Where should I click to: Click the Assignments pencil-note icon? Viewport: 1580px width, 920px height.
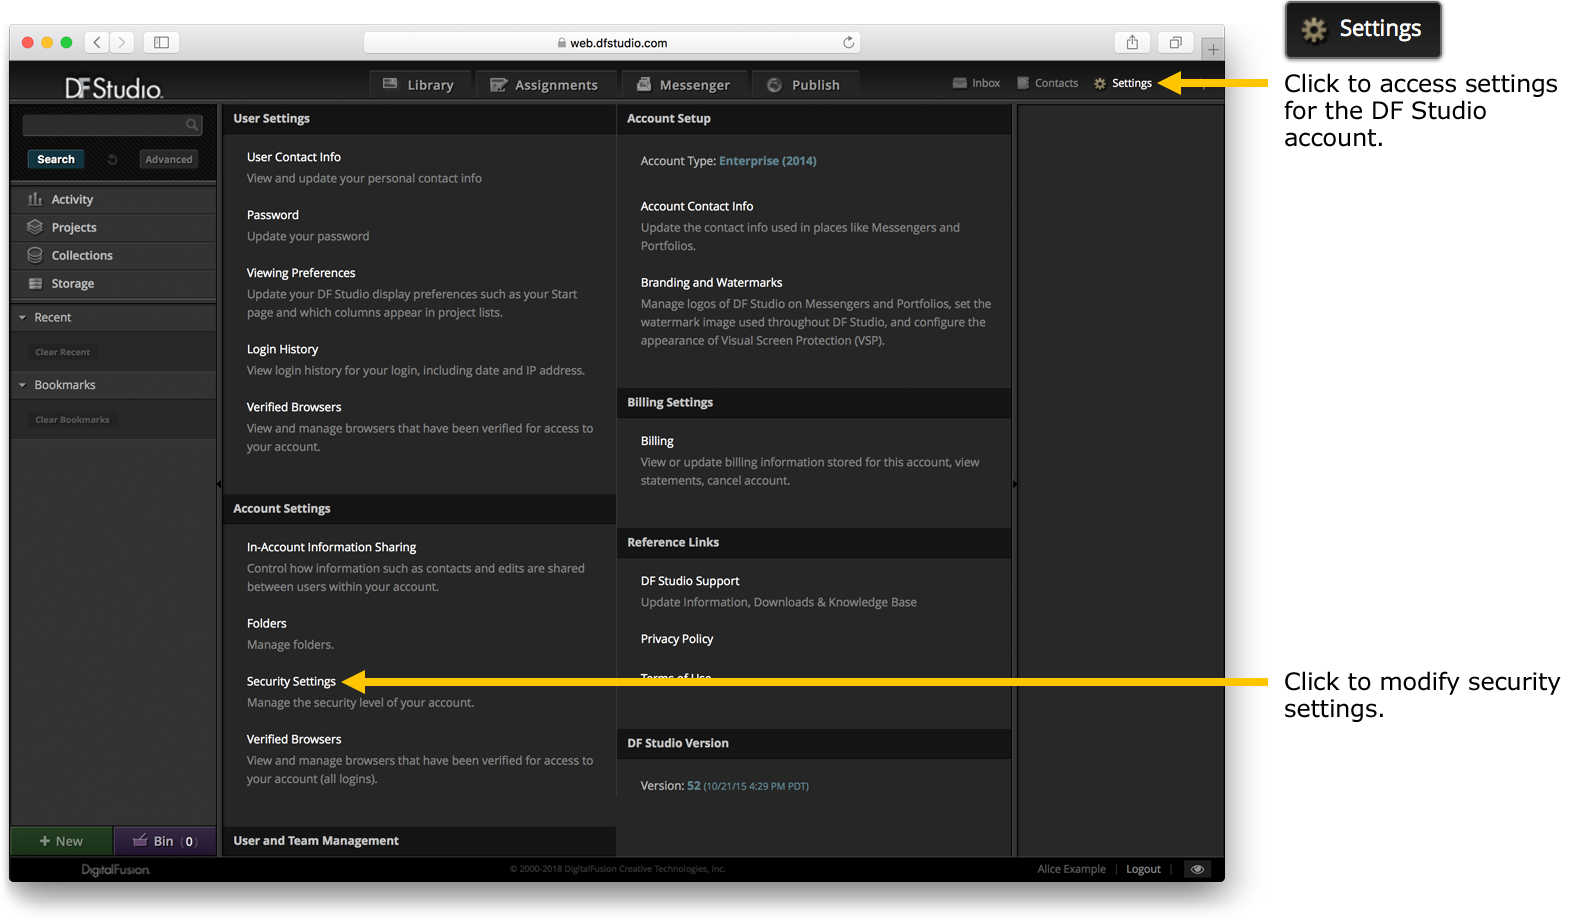pos(498,85)
